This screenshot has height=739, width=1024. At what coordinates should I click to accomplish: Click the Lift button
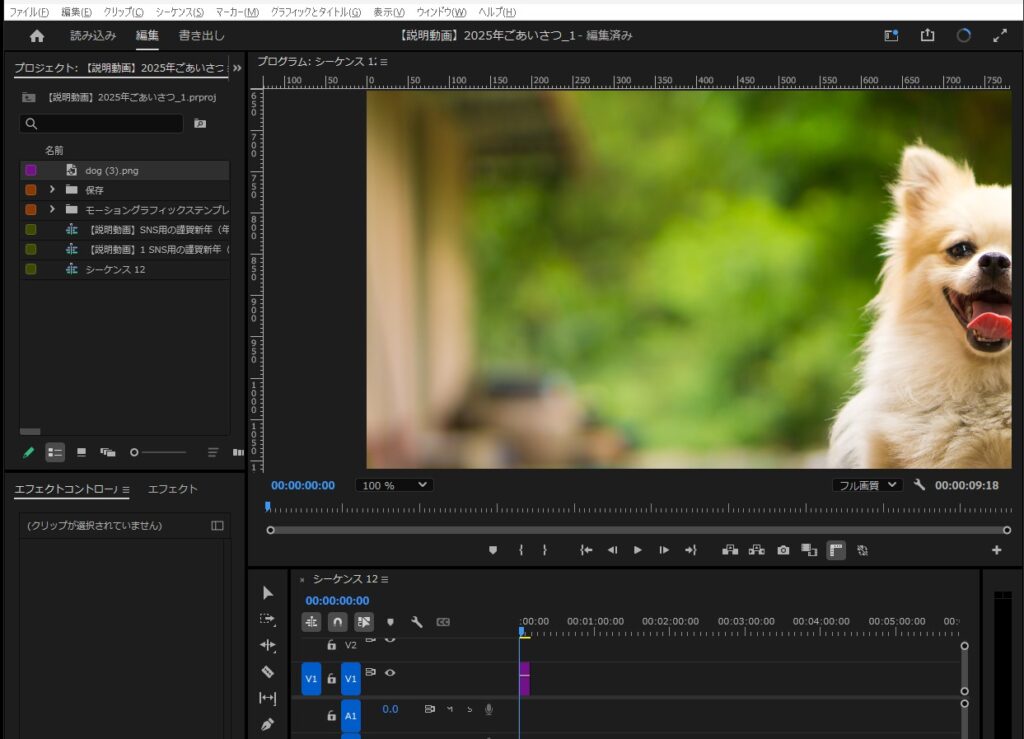pyautogui.click(x=730, y=550)
